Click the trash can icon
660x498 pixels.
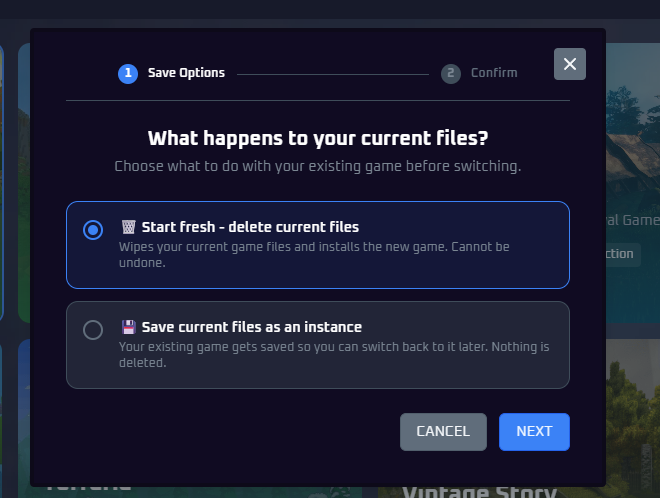click(x=129, y=227)
